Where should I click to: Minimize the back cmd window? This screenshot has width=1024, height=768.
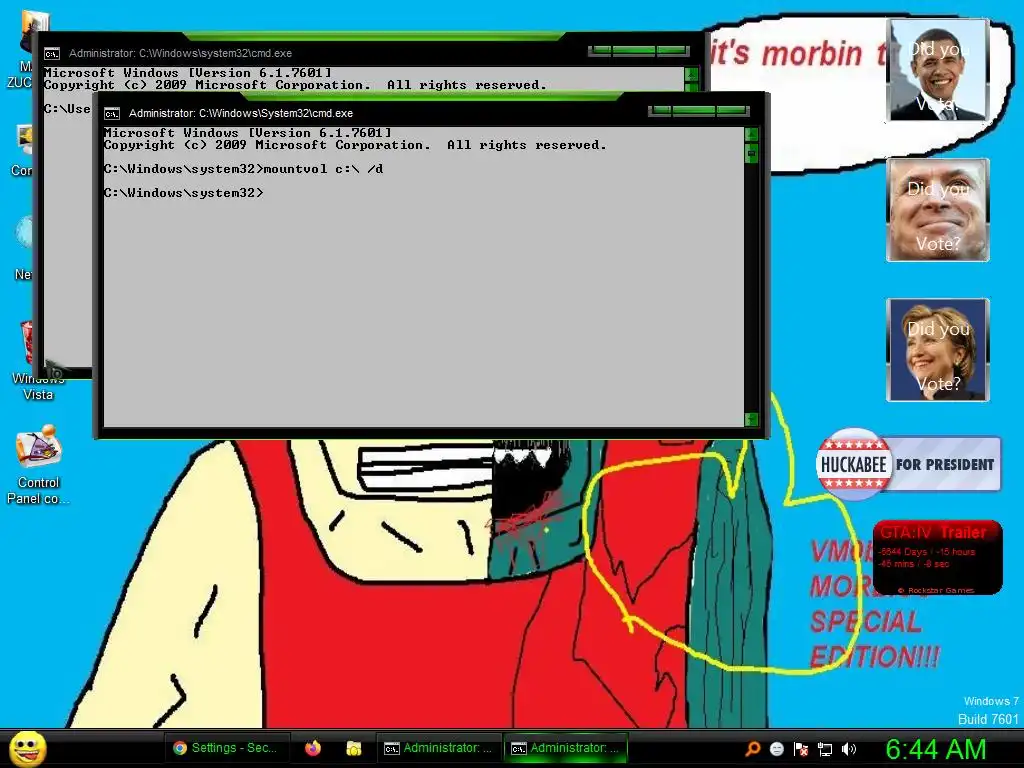600,50
